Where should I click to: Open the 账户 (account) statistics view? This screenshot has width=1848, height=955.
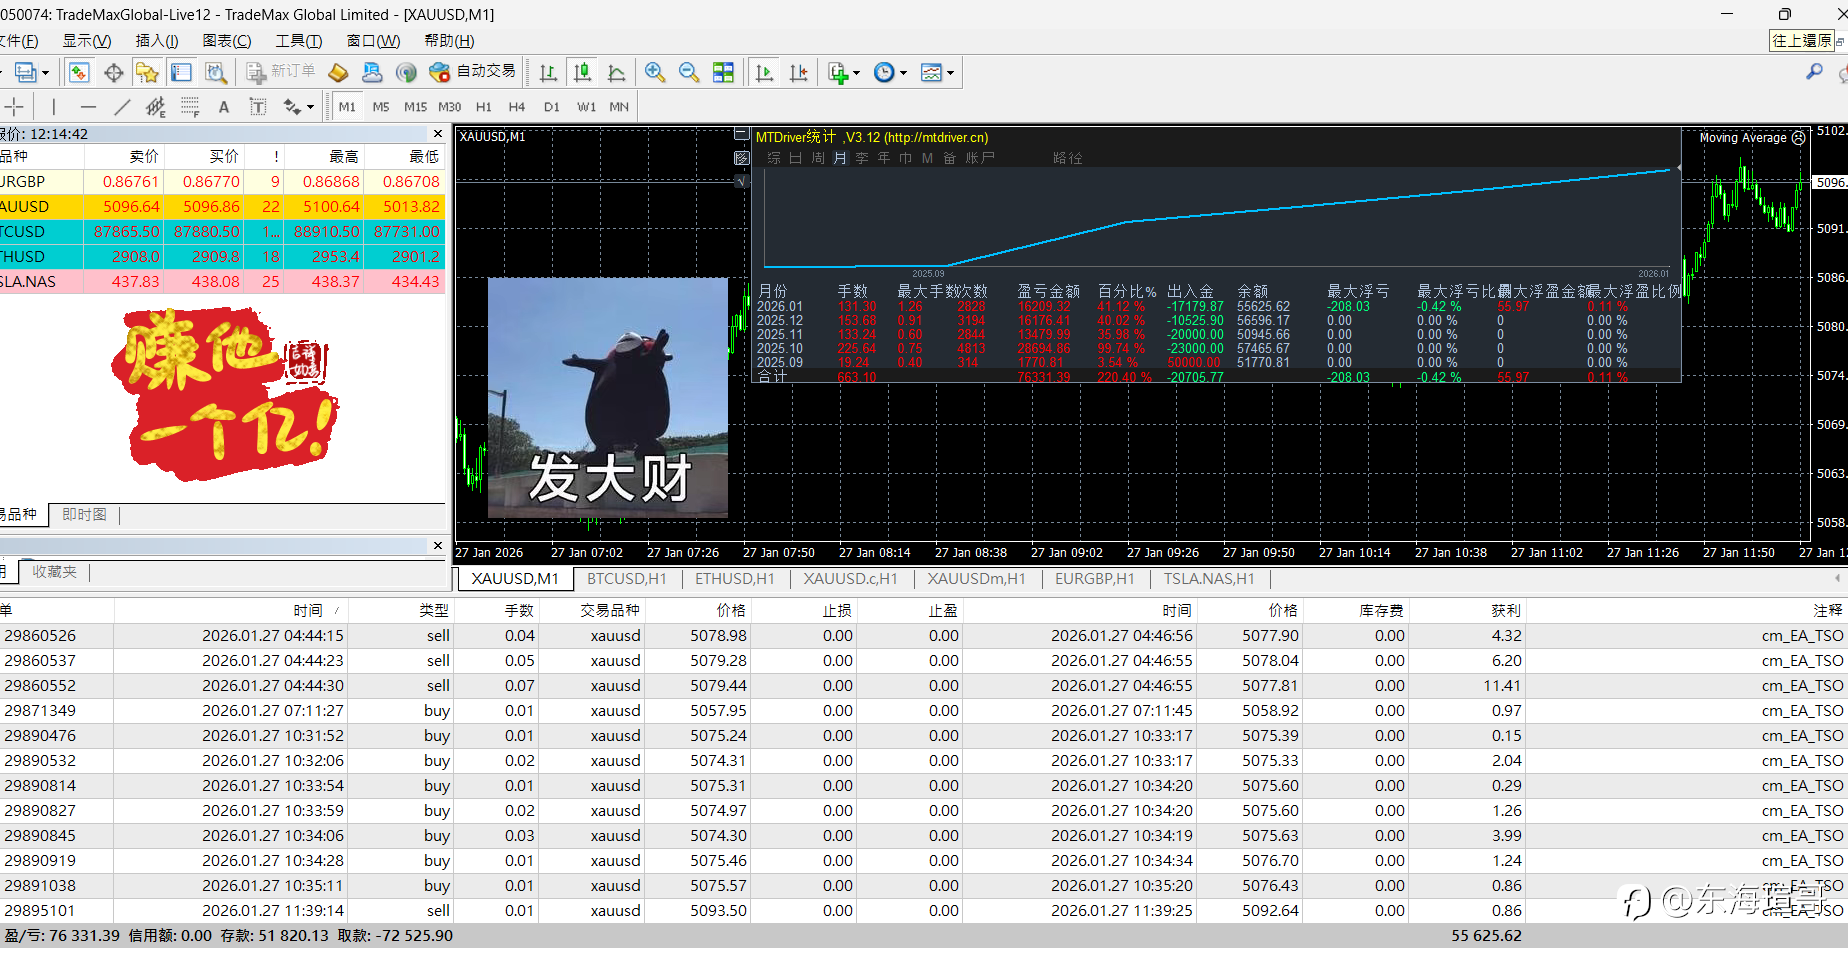tap(980, 158)
